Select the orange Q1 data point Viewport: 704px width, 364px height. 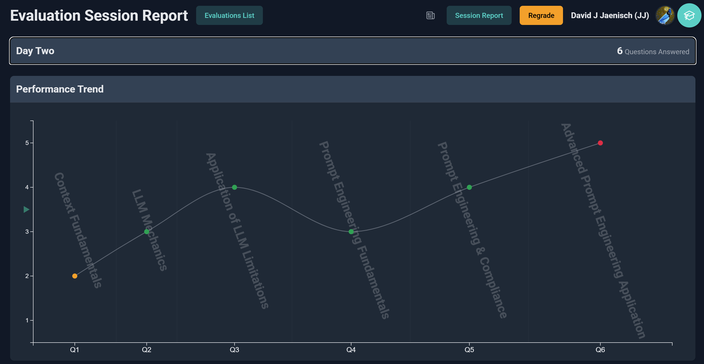[x=75, y=276]
